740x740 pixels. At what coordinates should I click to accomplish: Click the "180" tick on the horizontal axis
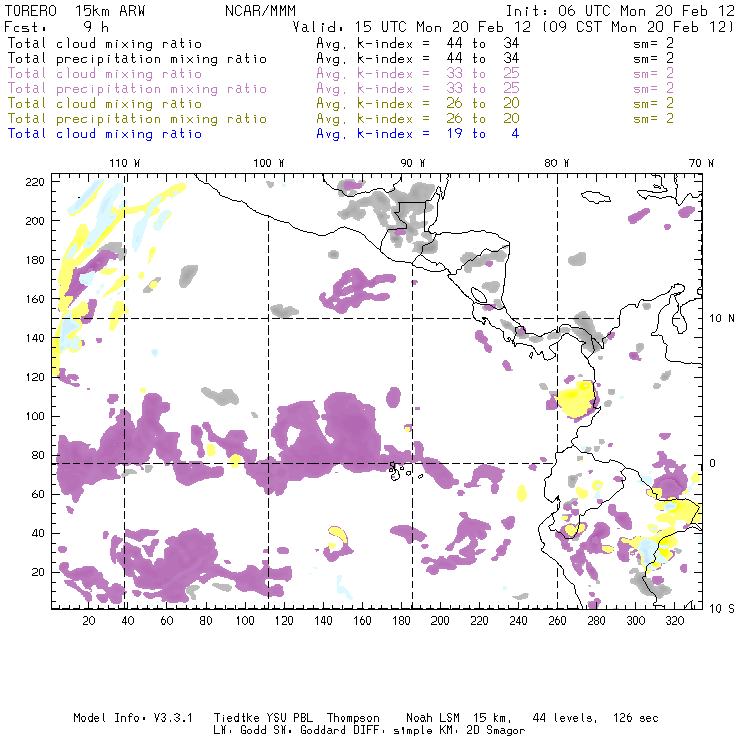tap(401, 621)
